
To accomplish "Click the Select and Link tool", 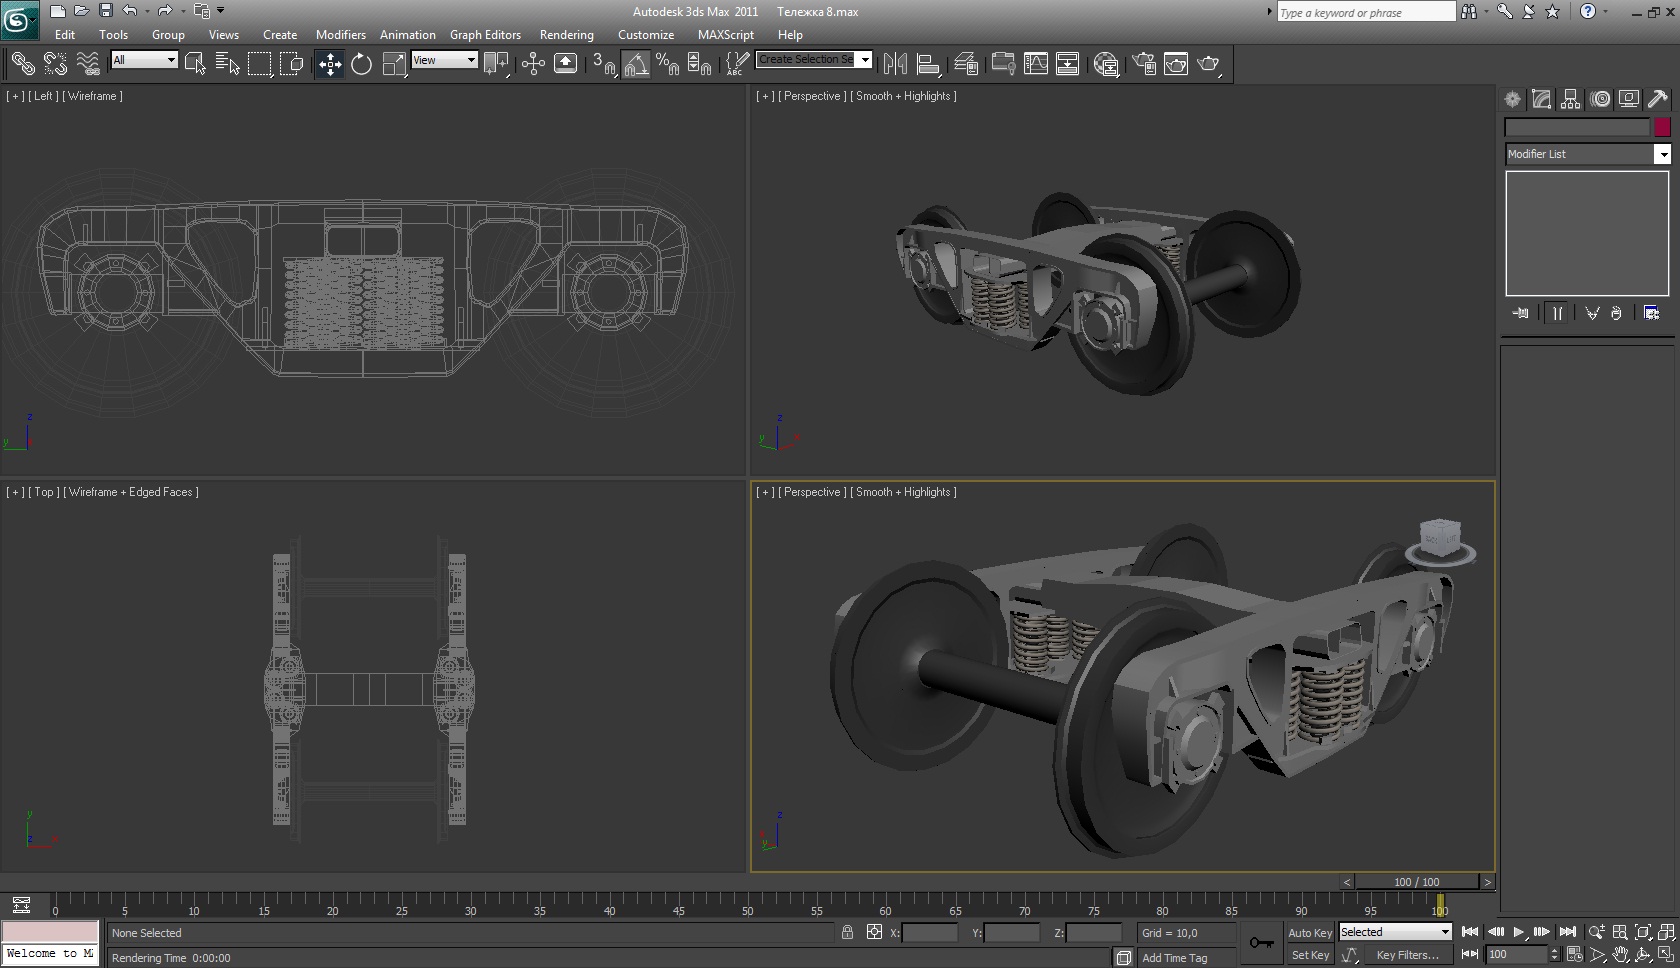I will click(x=22, y=64).
